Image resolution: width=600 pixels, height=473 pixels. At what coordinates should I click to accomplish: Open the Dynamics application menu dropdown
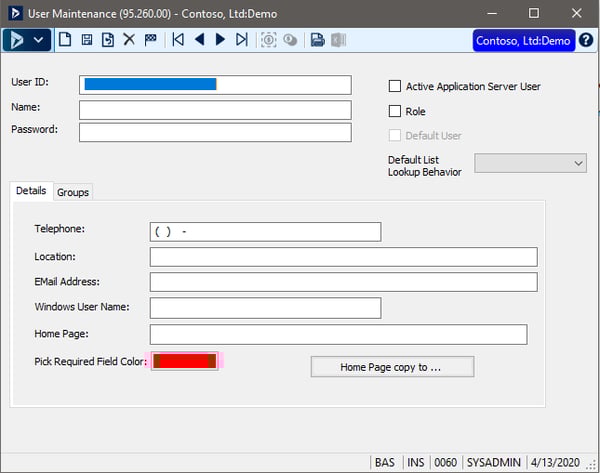click(x=27, y=40)
